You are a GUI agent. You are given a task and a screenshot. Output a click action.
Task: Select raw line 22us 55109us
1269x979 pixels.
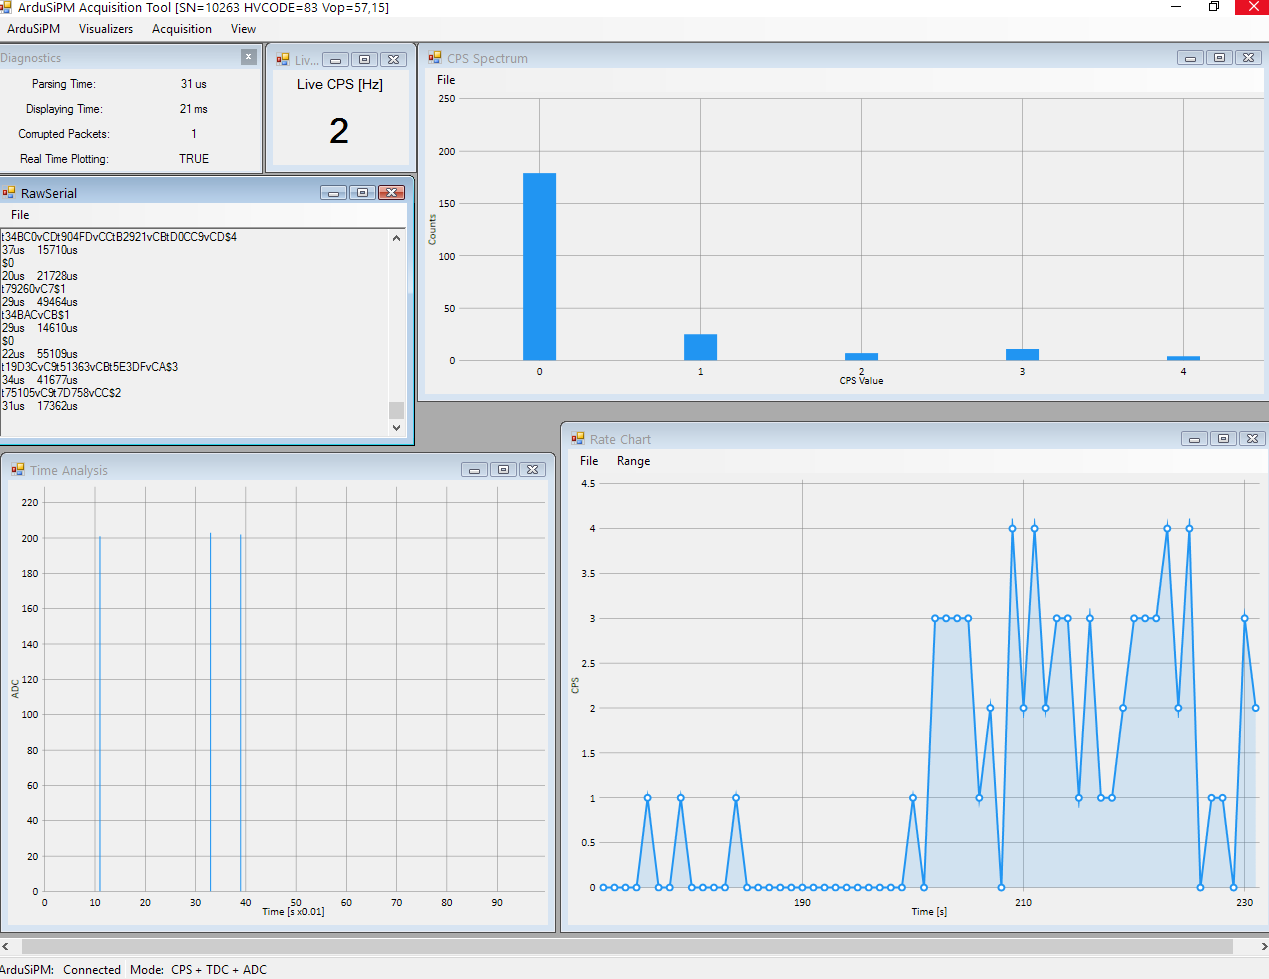pos(40,354)
